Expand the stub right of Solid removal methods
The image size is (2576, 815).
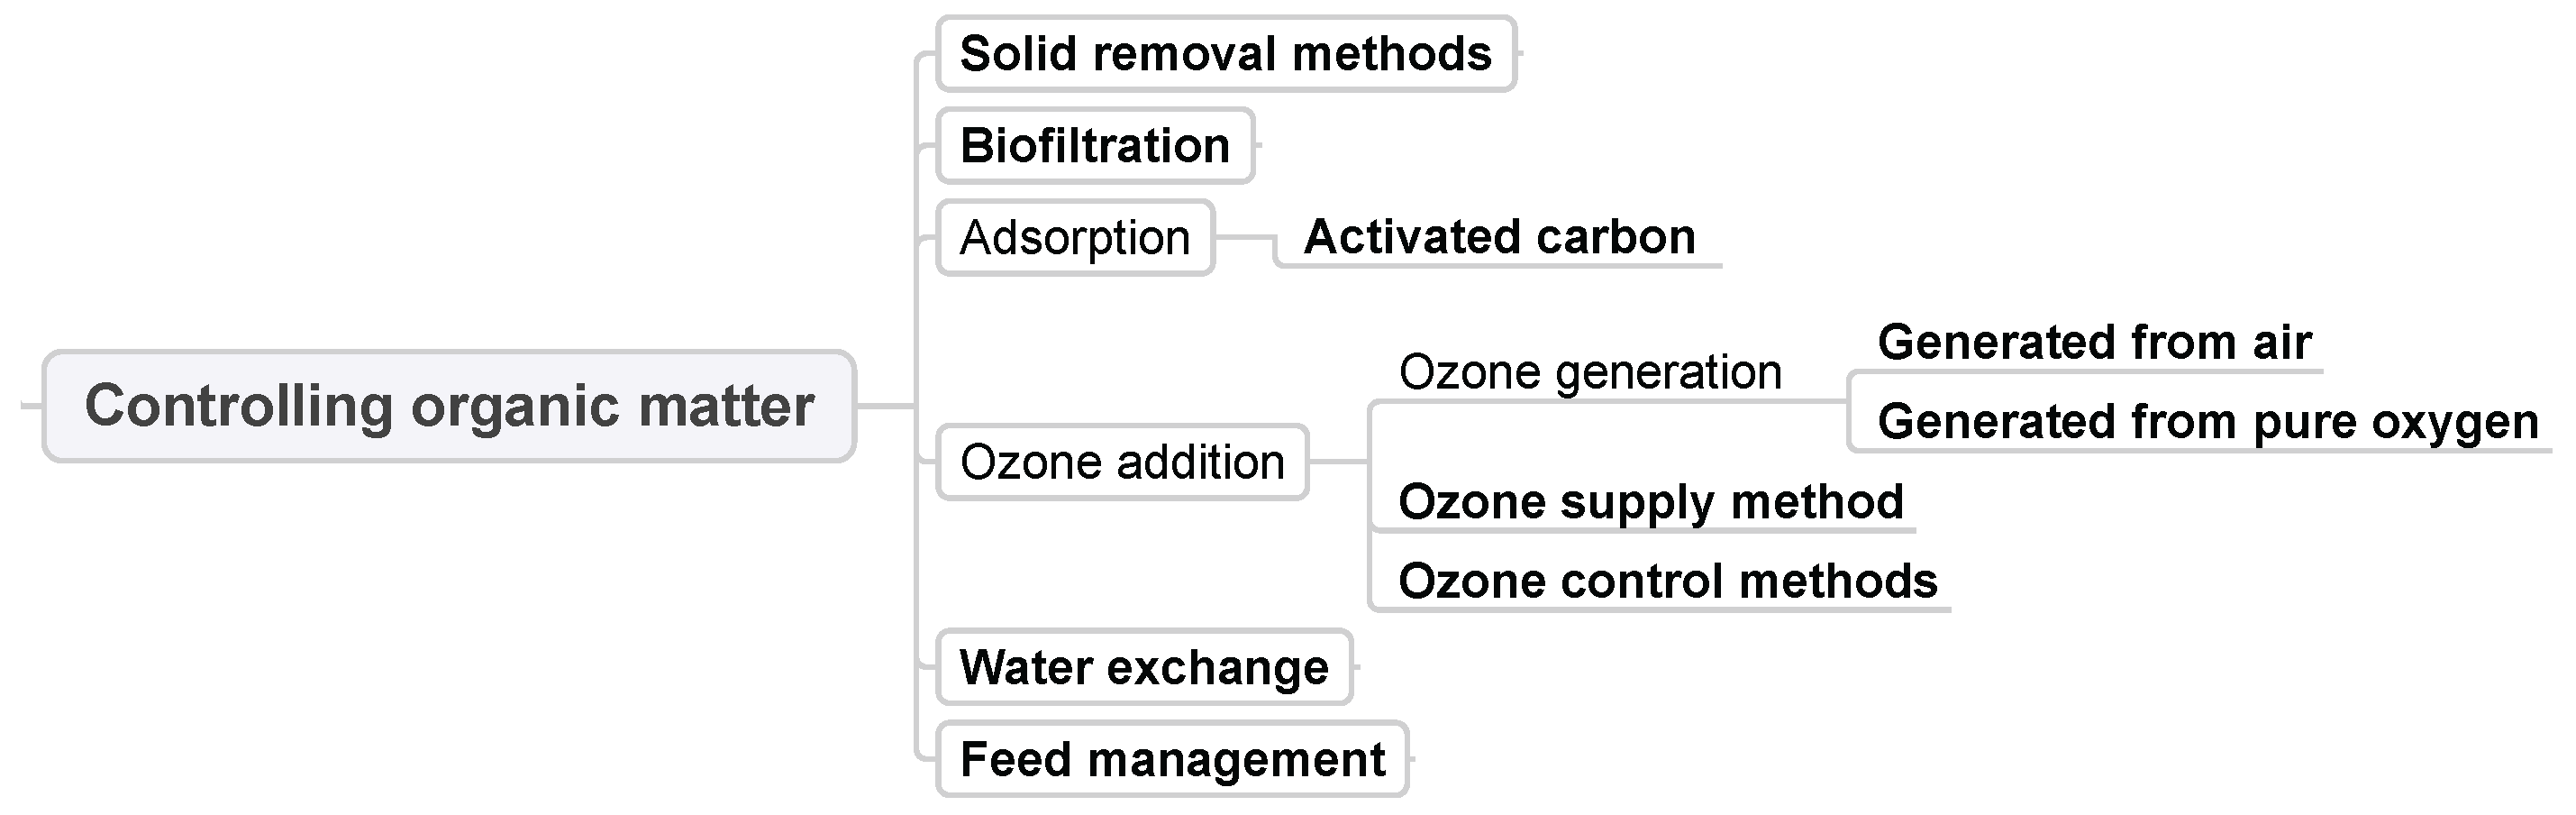1521,54
